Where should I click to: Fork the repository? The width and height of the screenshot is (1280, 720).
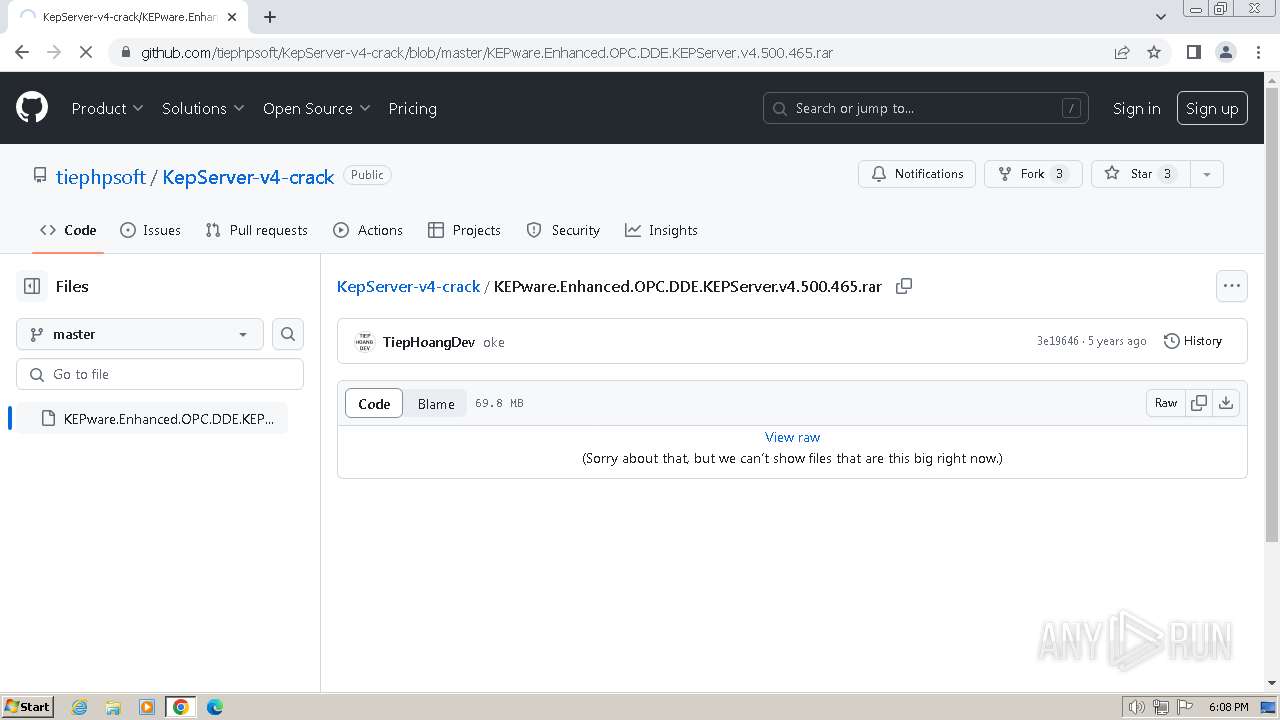(1033, 174)
